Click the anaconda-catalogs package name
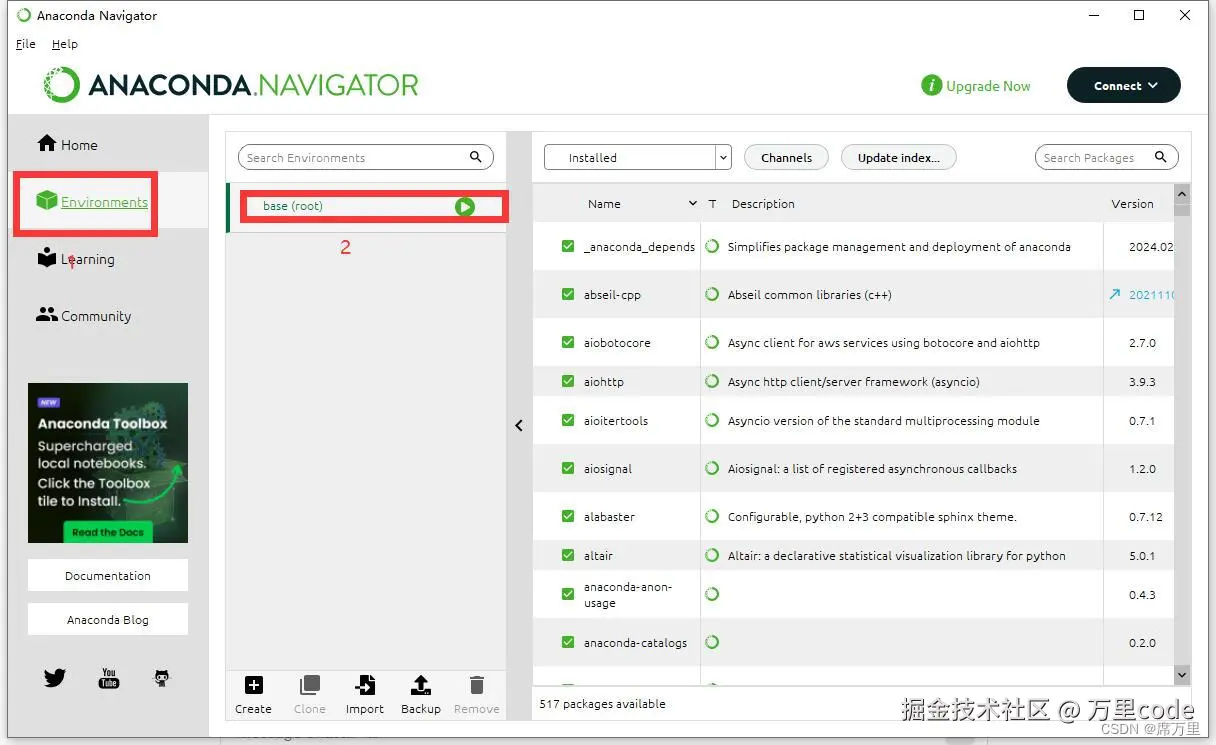The height and width of the screenshot is (745, 1216). [635, 642]
